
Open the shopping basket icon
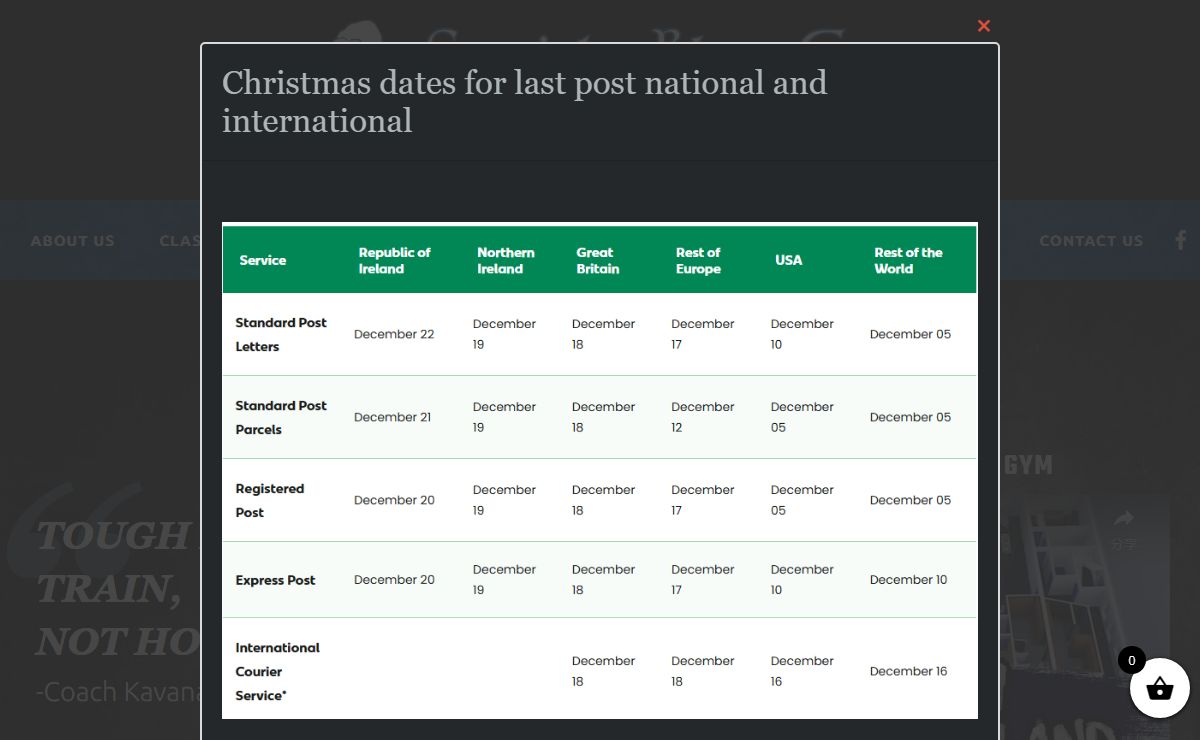tap(1160, 688)
